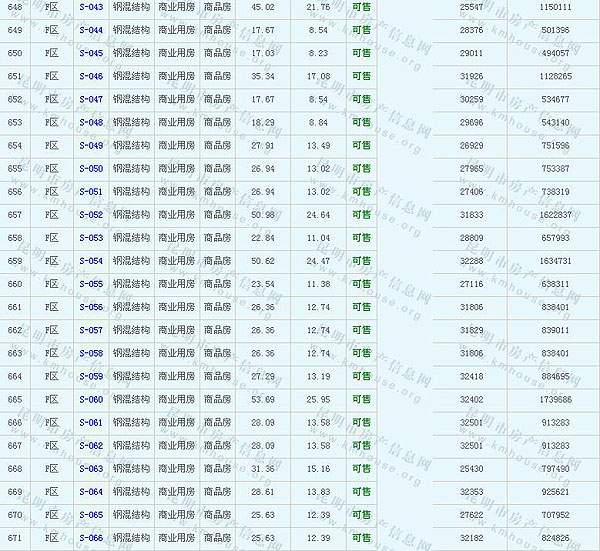Open the S-048 unit link
600x551 pixels.
click(x=91, y=122)
